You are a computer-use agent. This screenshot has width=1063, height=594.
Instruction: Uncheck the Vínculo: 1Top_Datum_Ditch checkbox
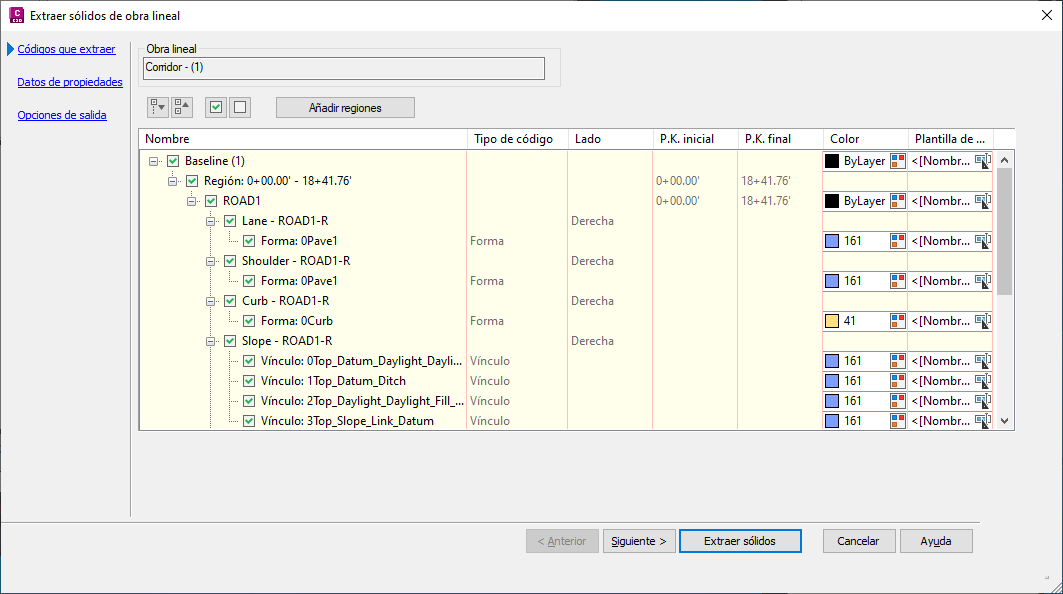[249, 381]
